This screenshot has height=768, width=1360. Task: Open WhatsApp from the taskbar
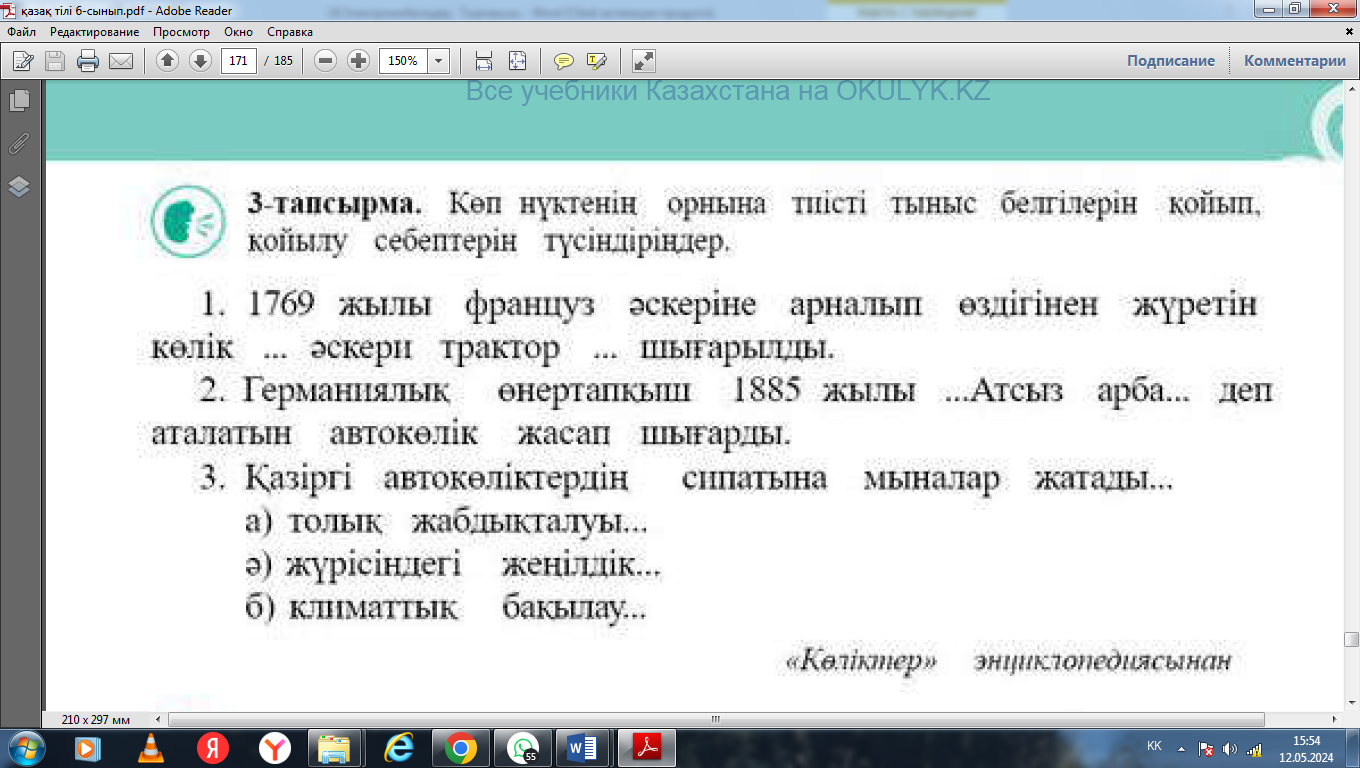point(522,748)
